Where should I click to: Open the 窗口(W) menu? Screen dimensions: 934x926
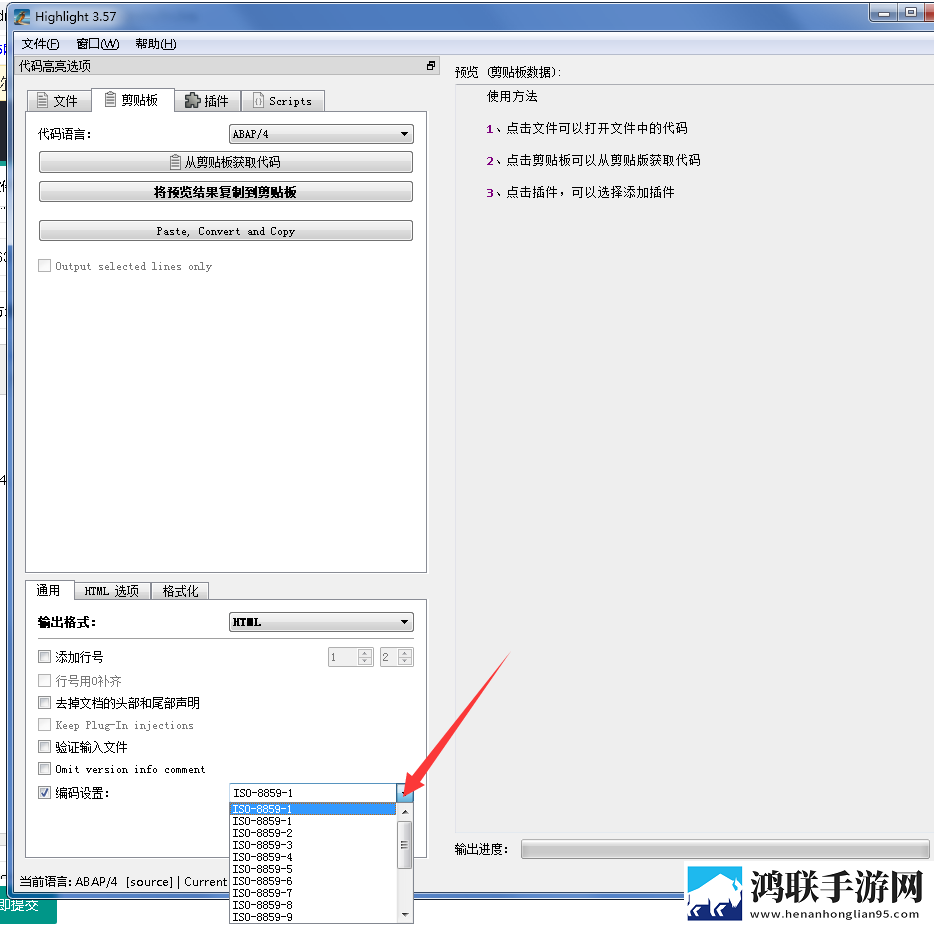98,44
